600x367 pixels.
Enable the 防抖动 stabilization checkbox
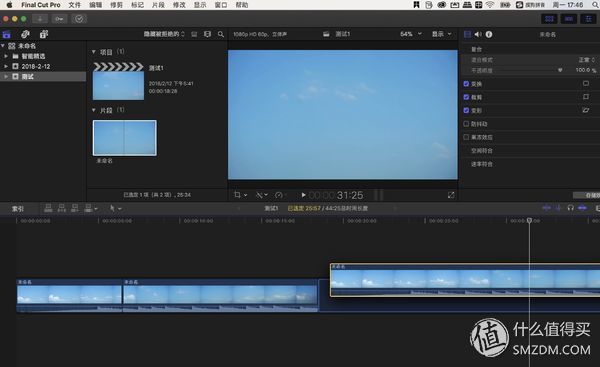[466, 124]
